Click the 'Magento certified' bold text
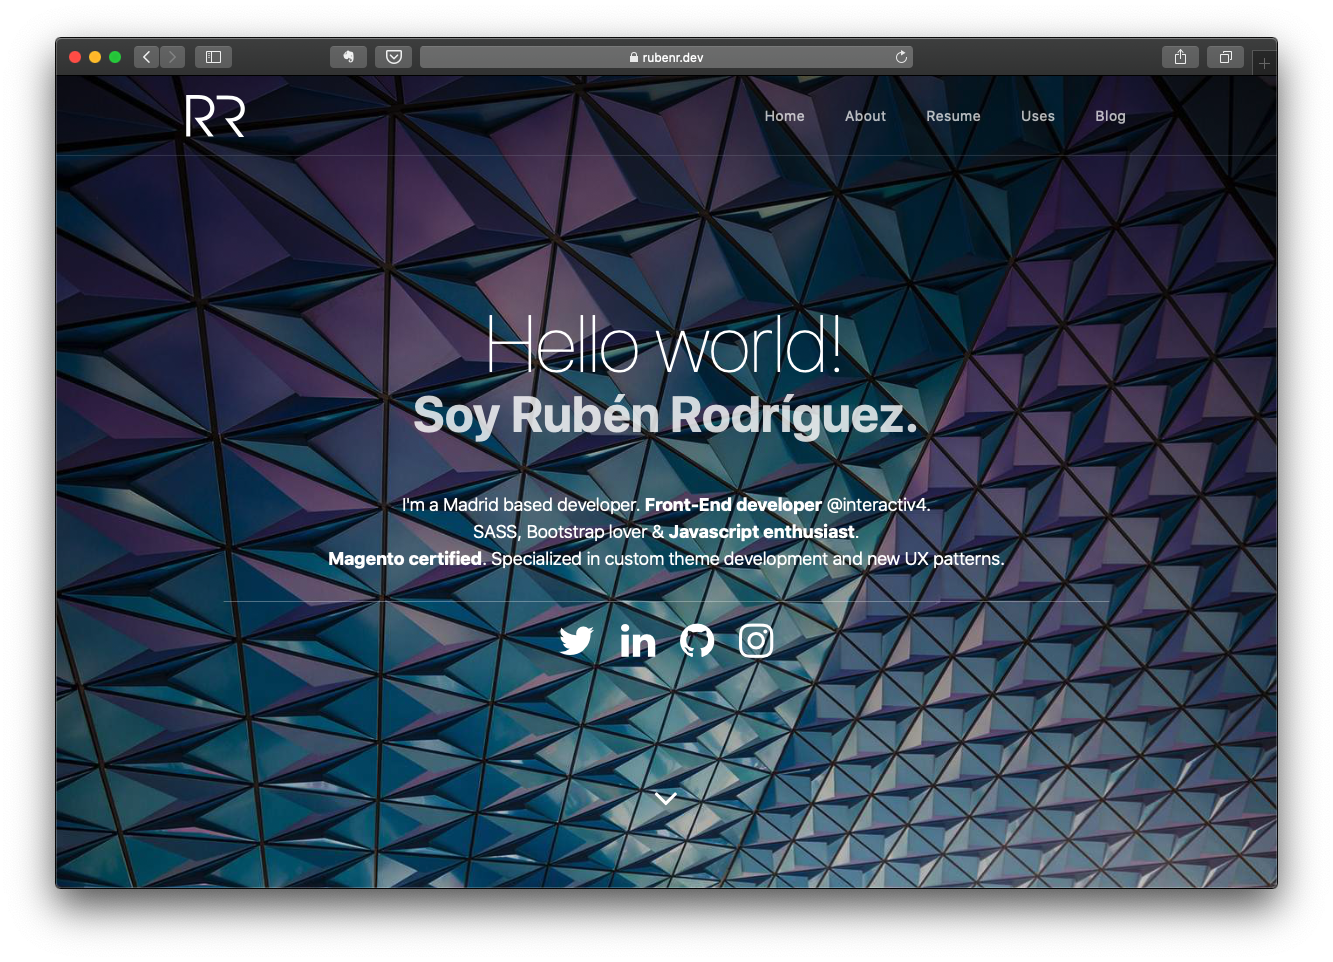This screenshot has width=1333, height=962. (405, 559)
